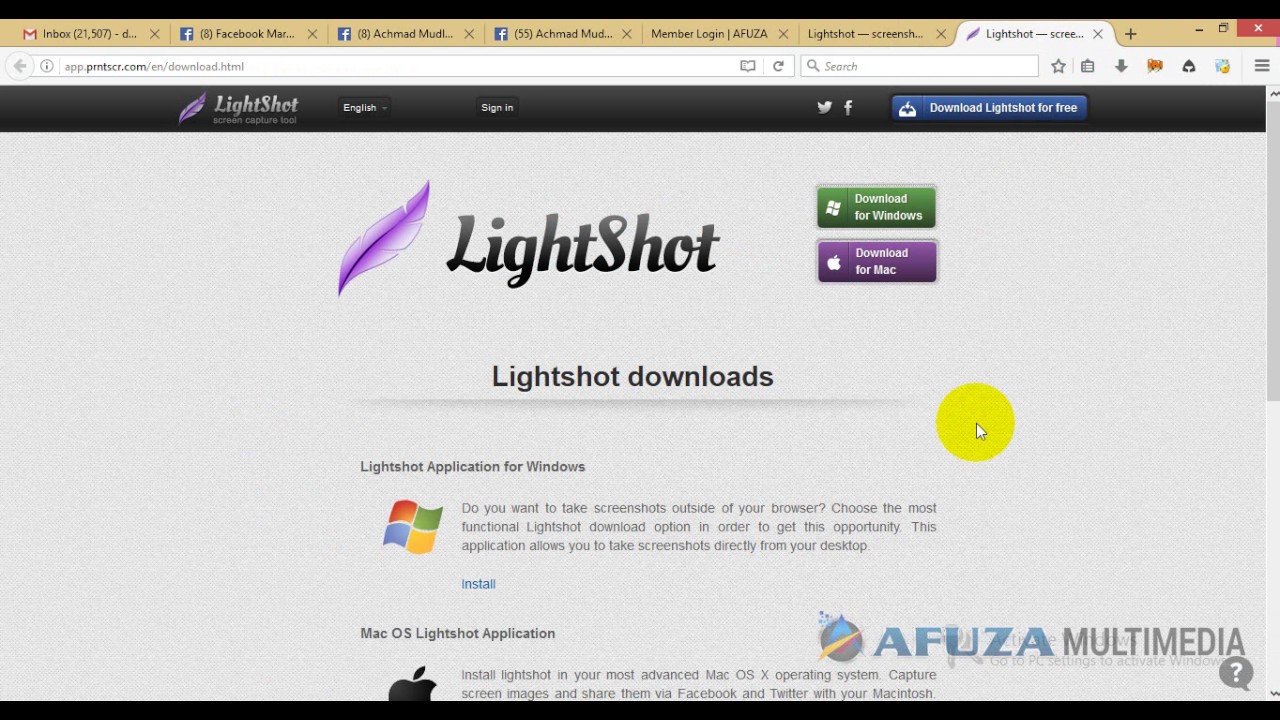The image size is (1280, 720).
Task: Reload the current page
Action: [778, 66]
